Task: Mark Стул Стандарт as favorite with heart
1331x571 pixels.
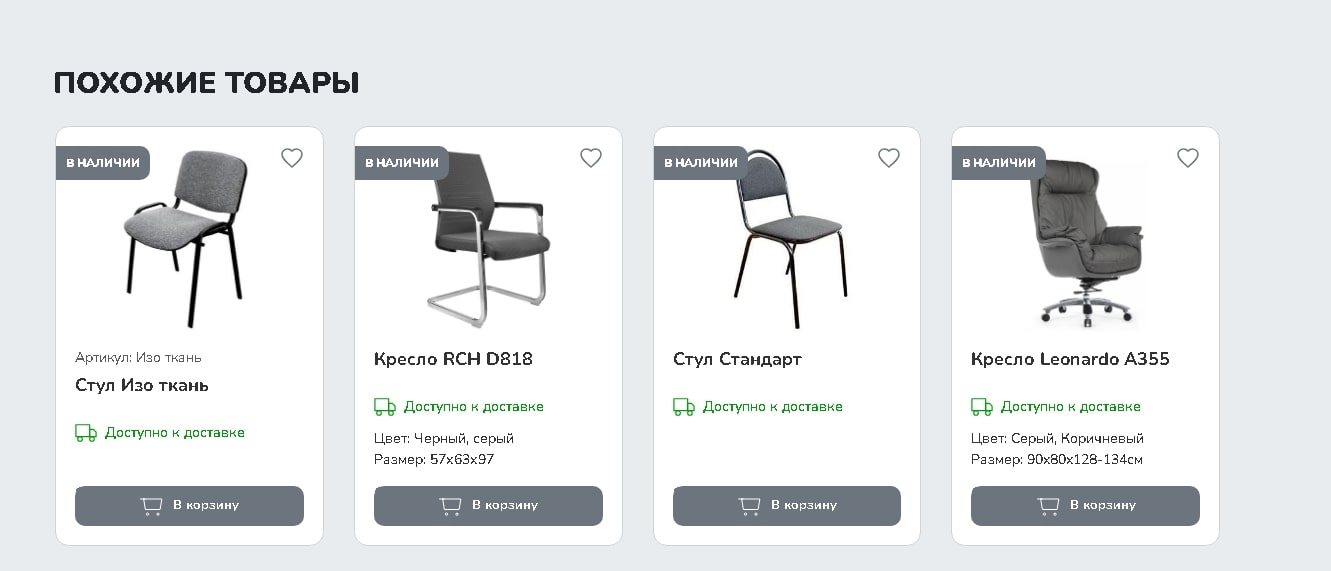Action: (x=889, y=158)
